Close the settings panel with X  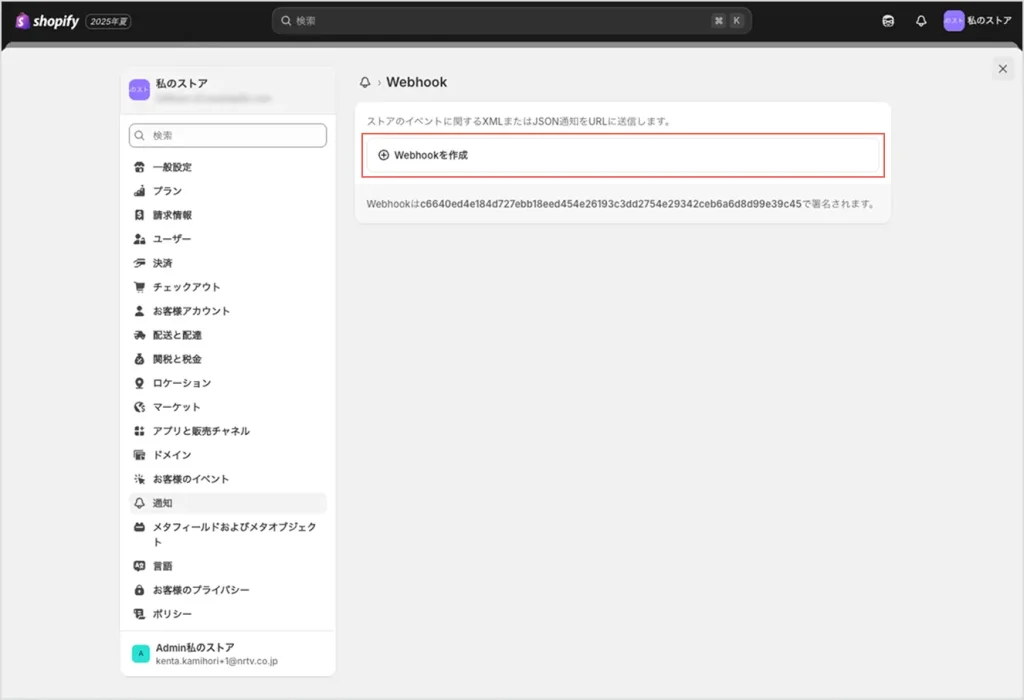[x=1002, y=68]
